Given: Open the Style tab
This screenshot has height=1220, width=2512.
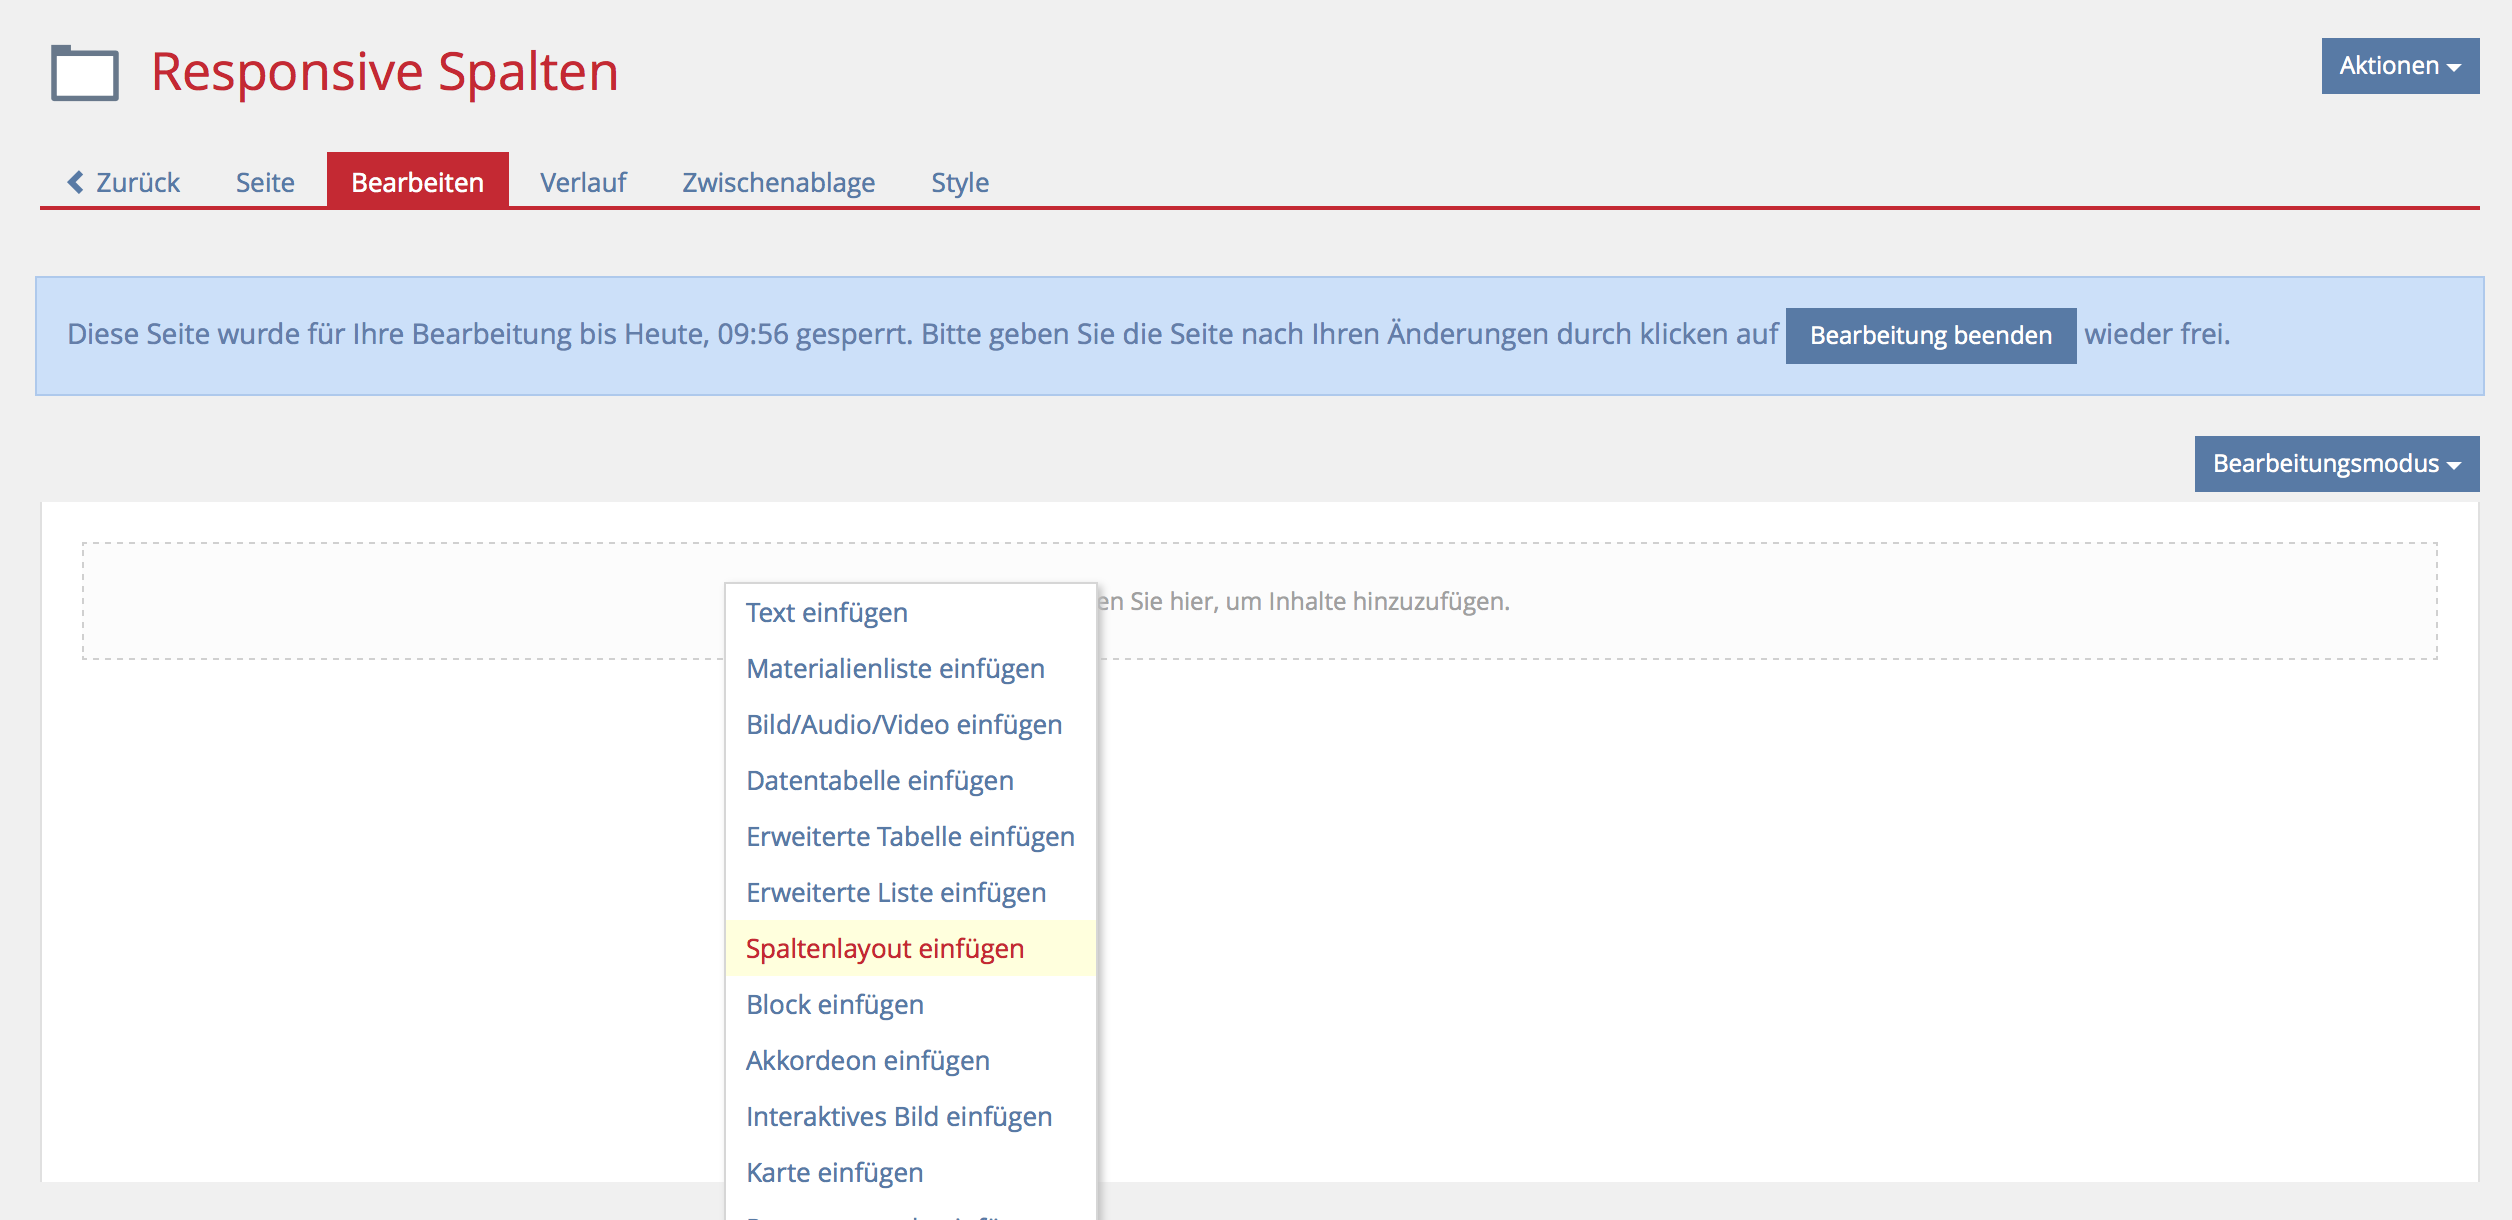Looking at the screenshot, I should point(959,182).
